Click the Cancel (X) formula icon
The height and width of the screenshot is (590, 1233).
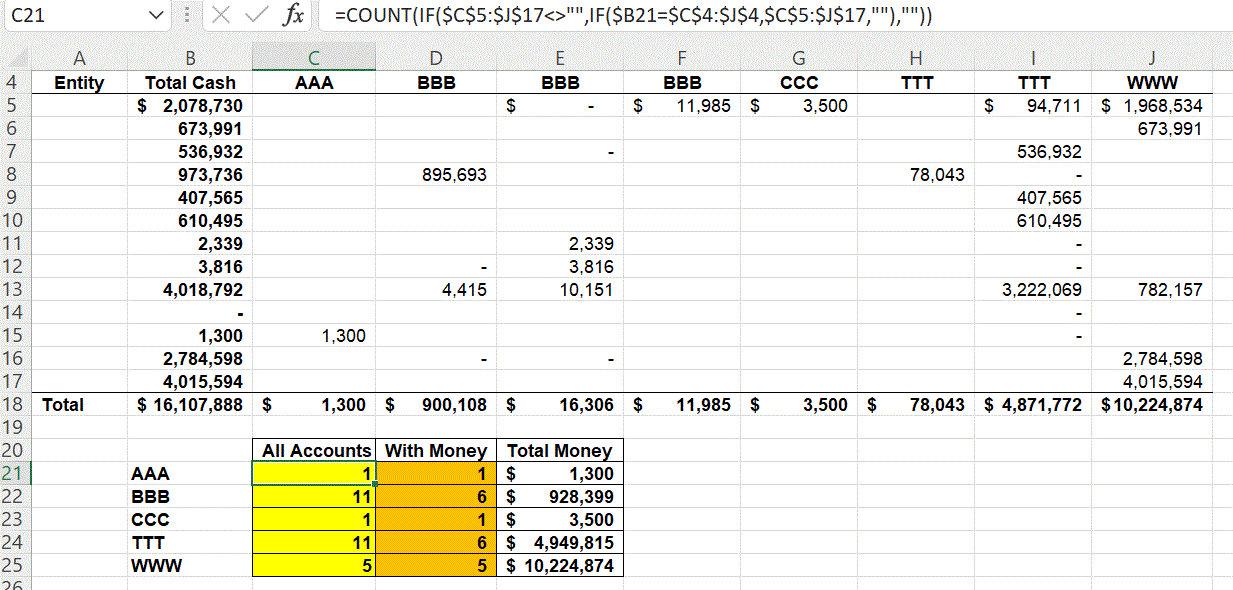[223, 16]
